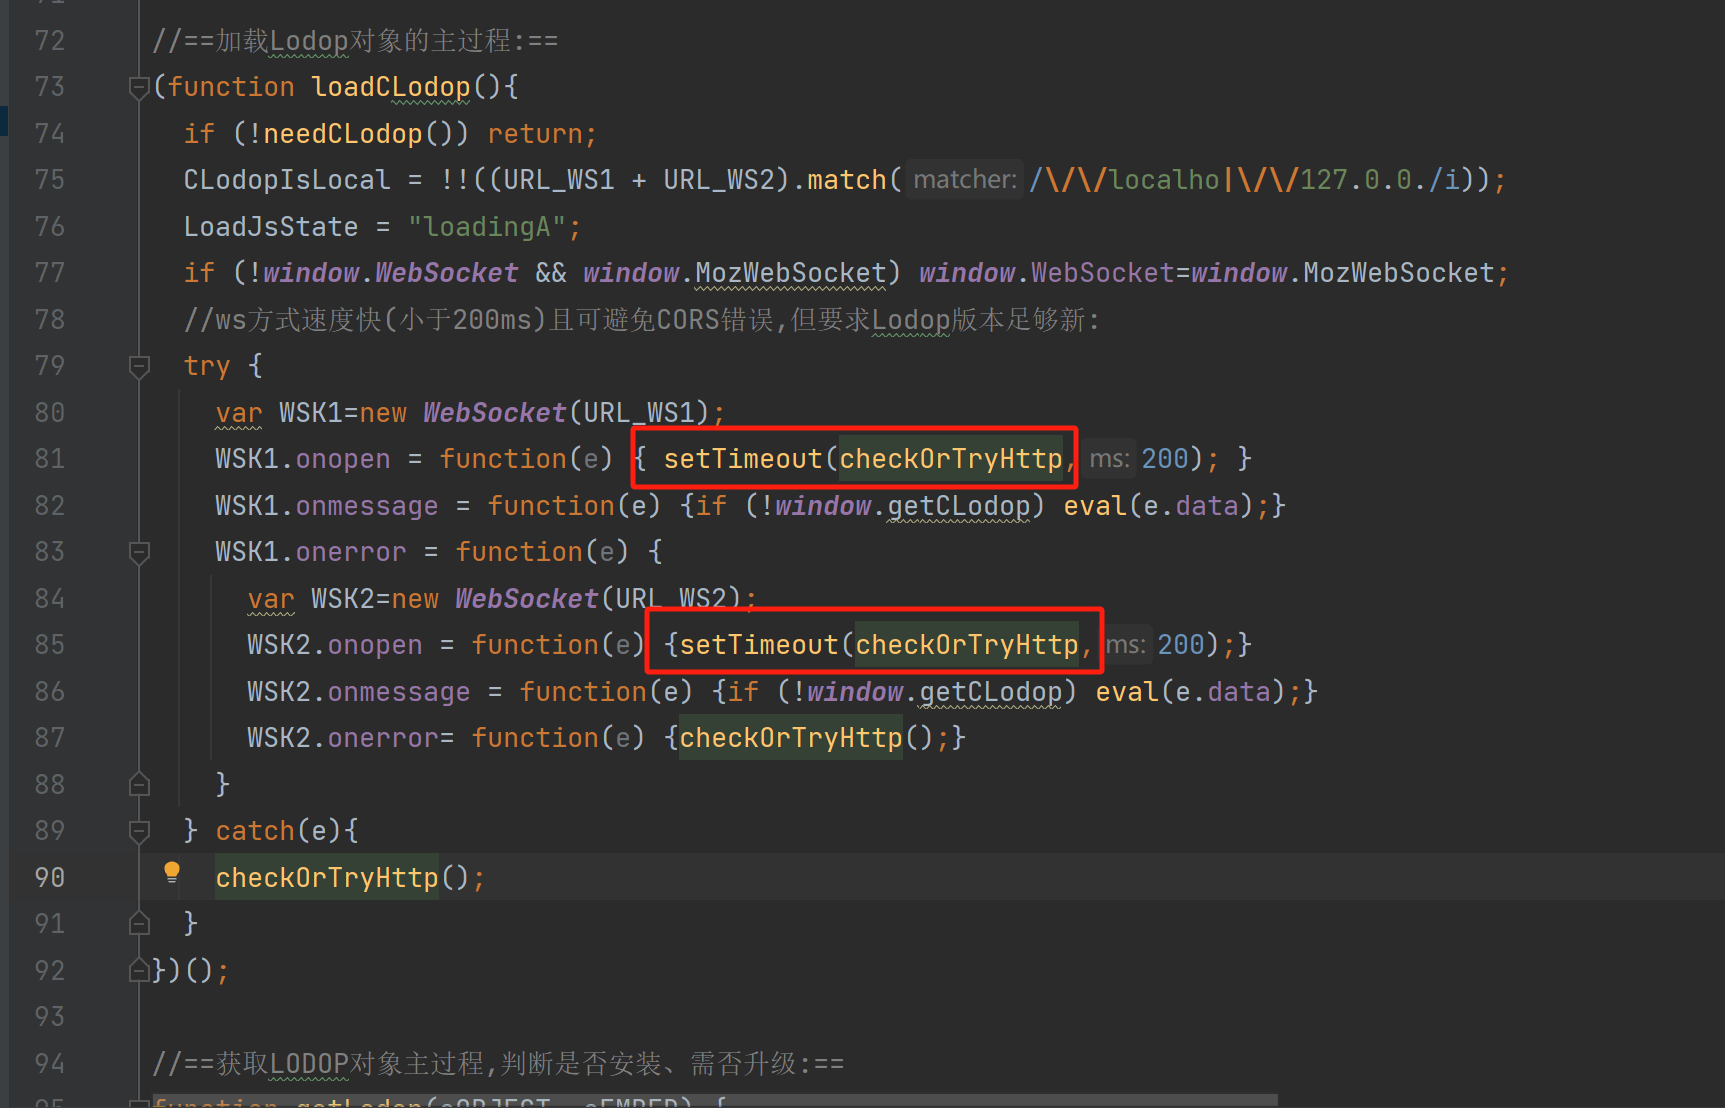Click WSK1.onmessage property

[327, 506]
